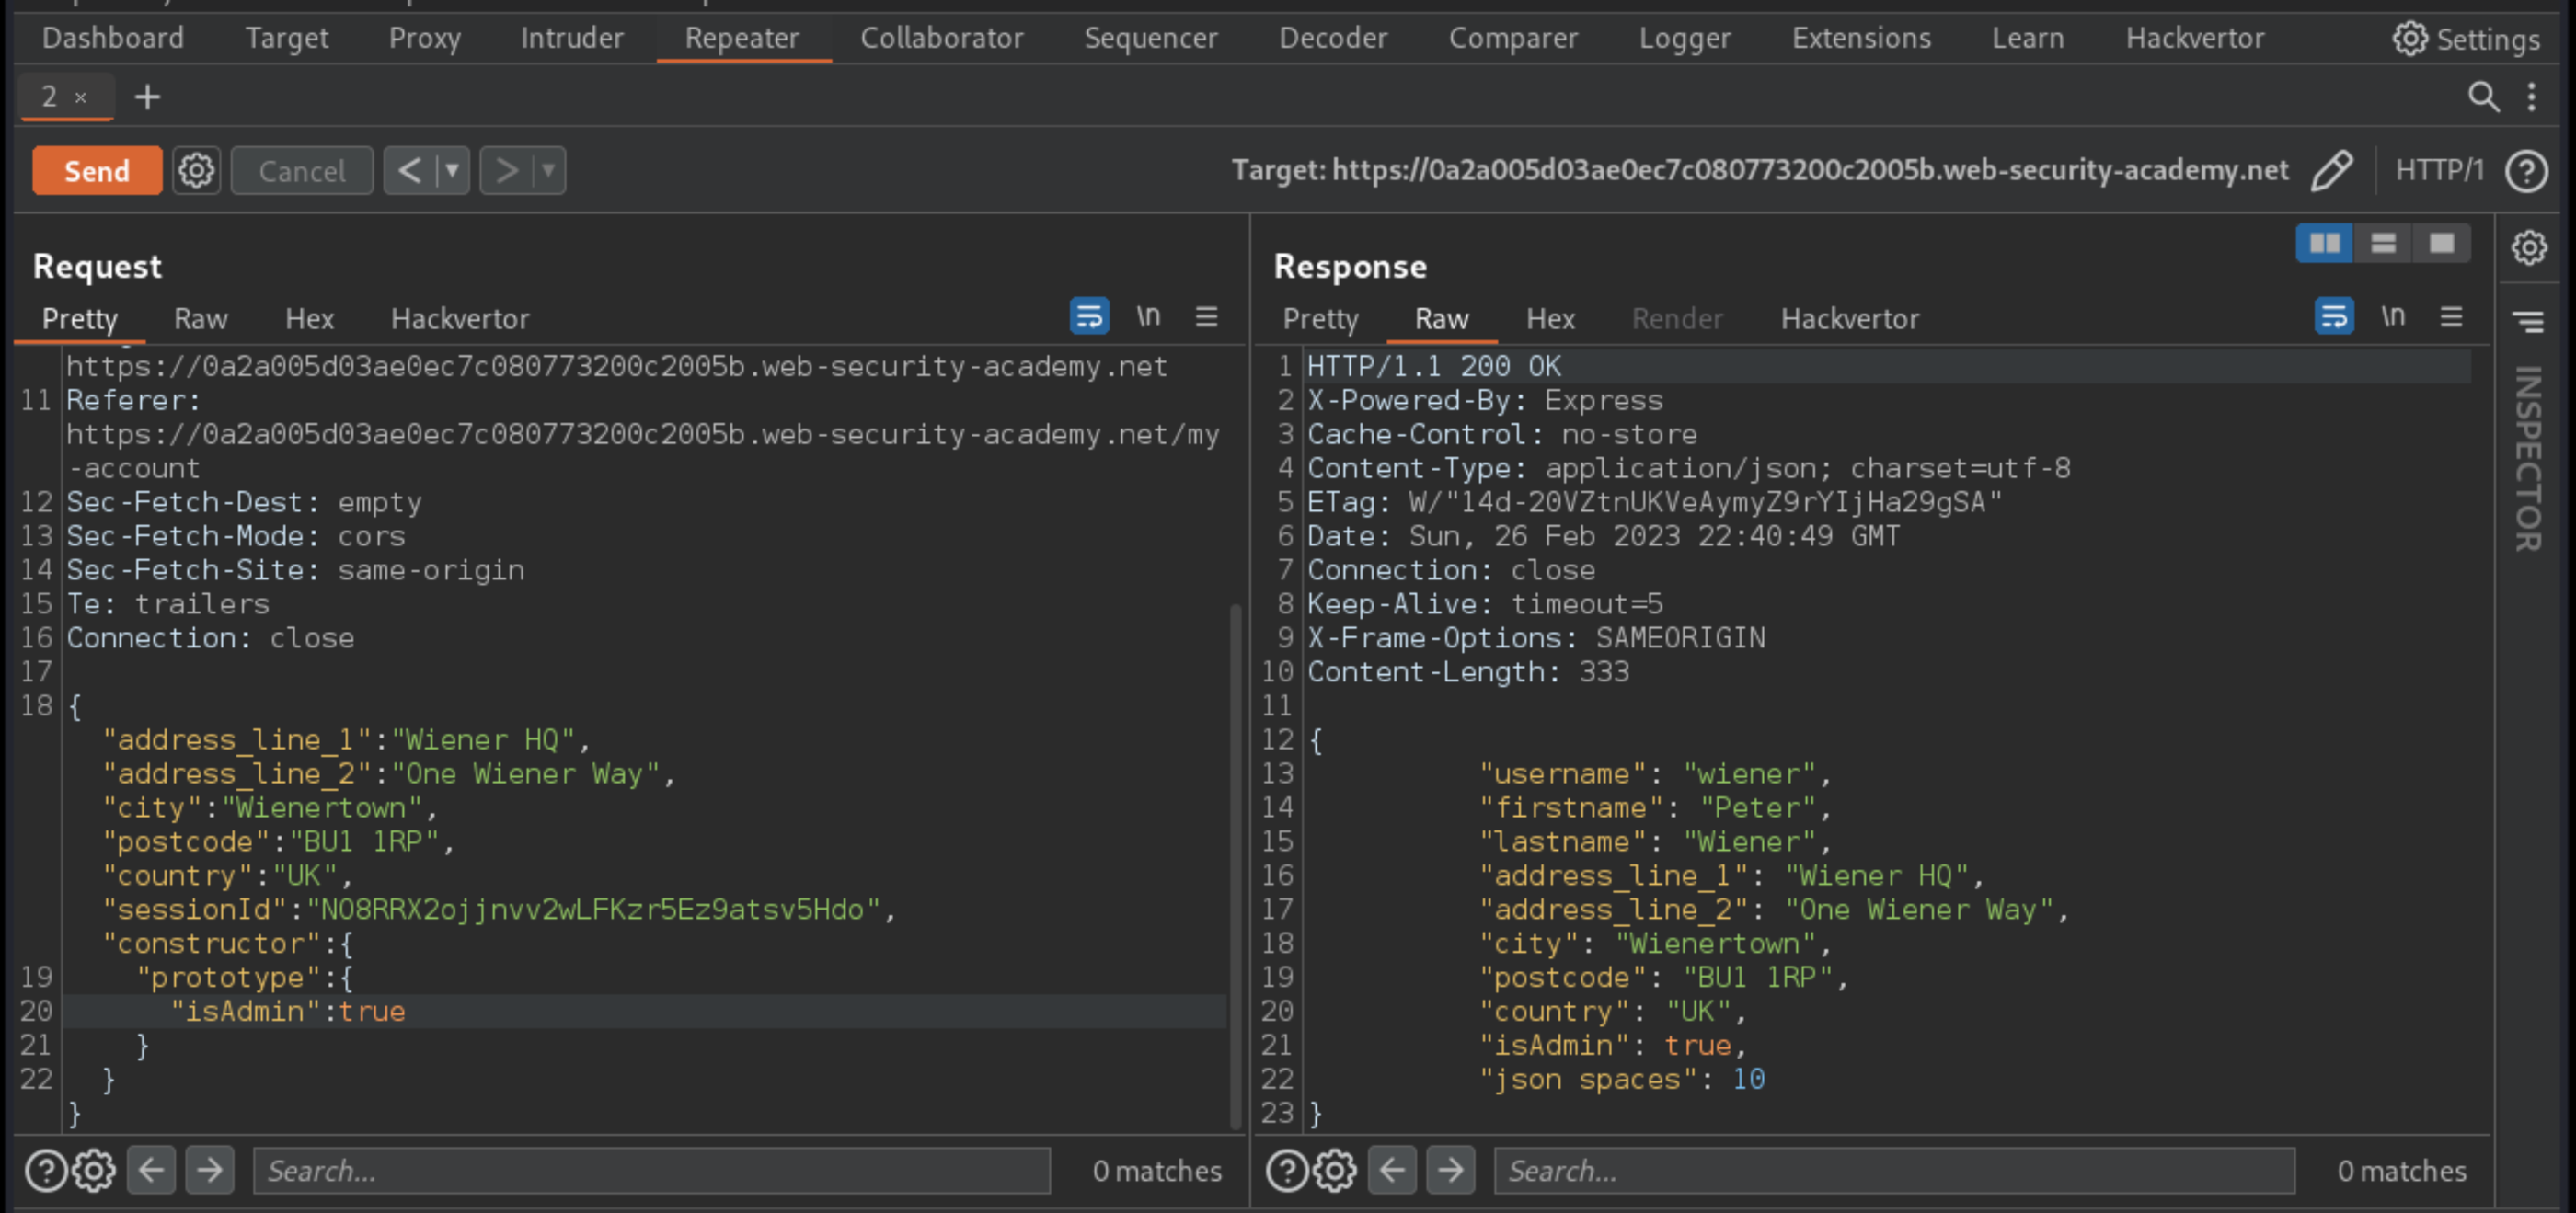2576x1213 pixels.
Task: Expand the Inspector panel lines icon
Action: [2528, 321]
